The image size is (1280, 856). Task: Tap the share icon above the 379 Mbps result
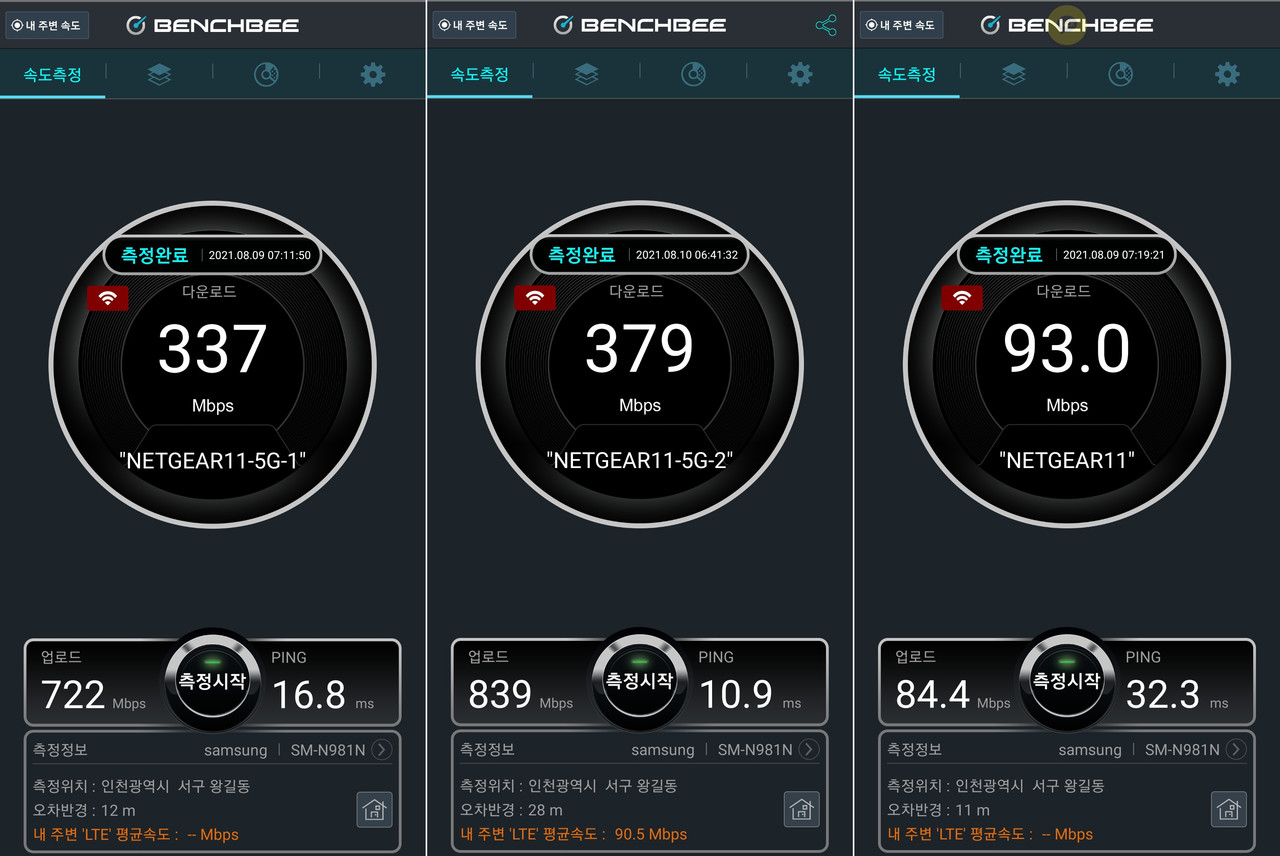click(826, 25)
